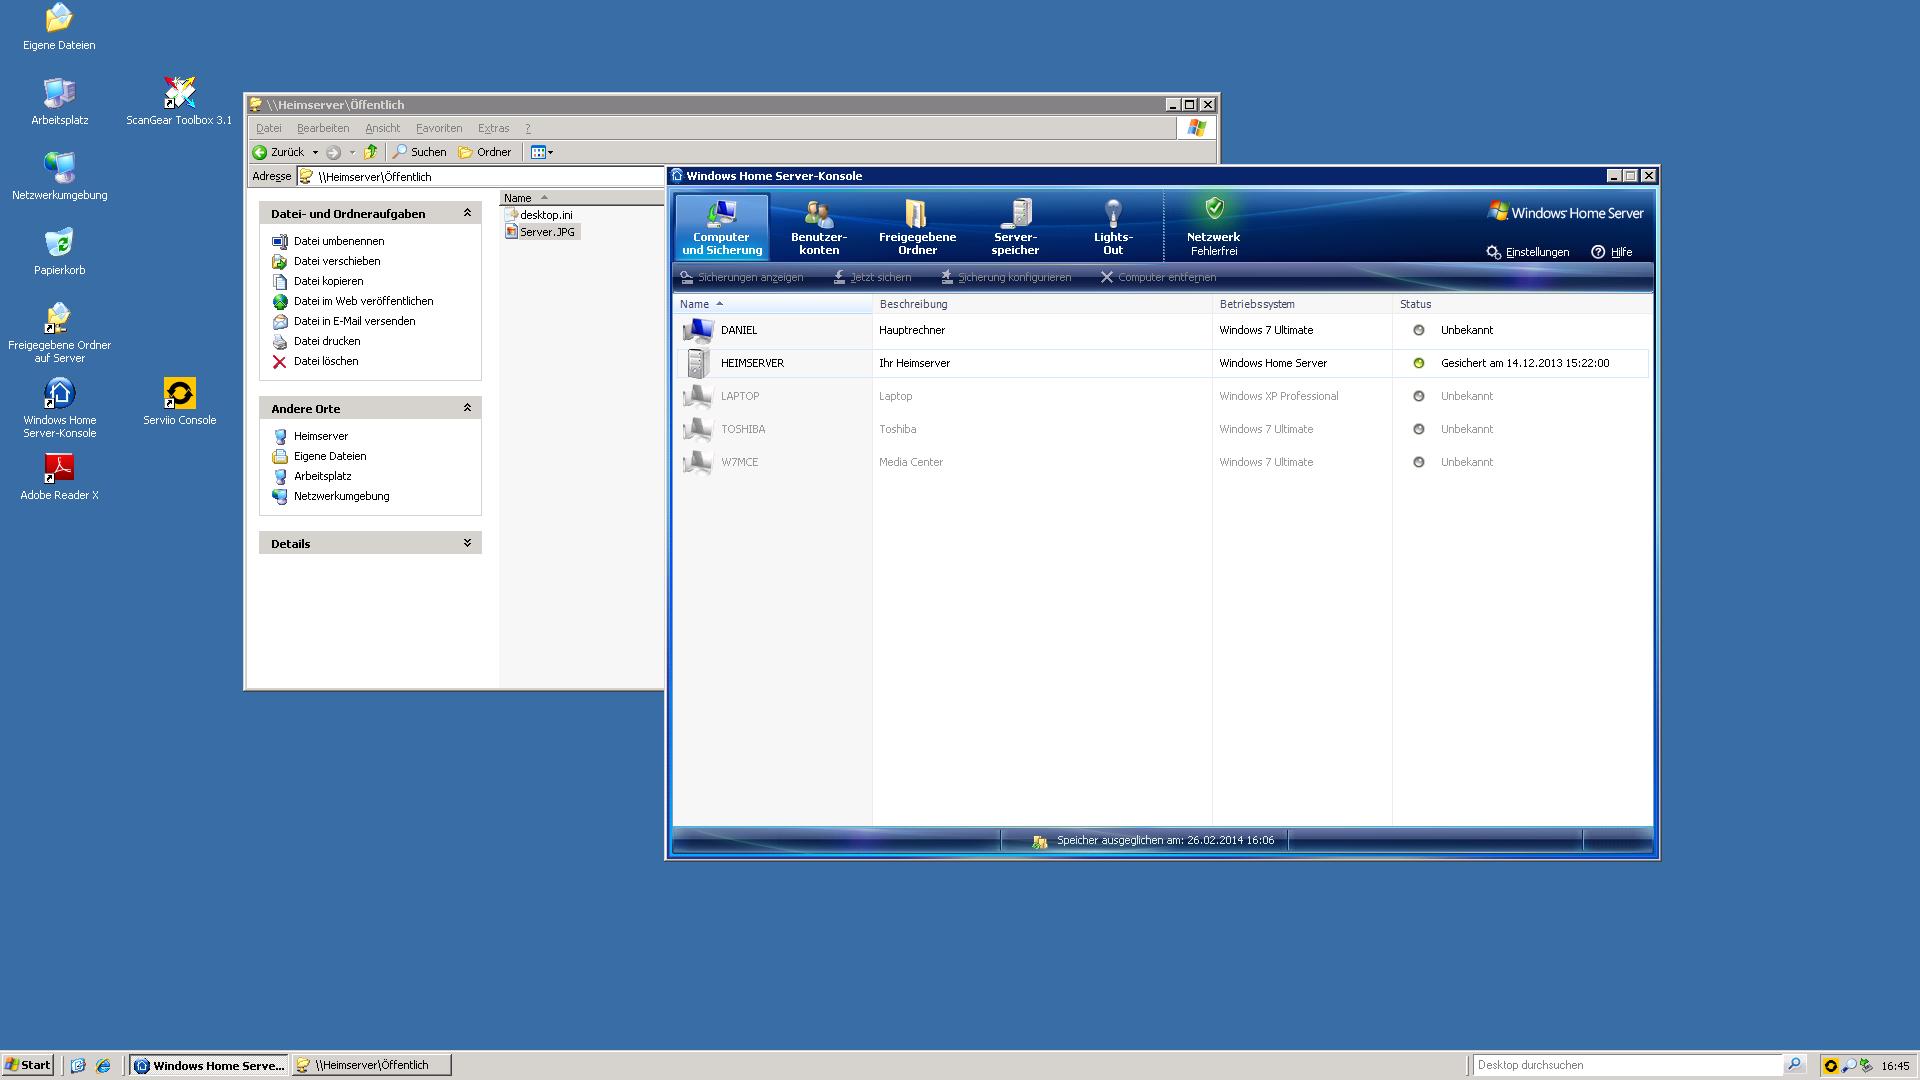Click Adobe Reader X desktop icon
The image size is (1920, 1080).
click(59, 476)
